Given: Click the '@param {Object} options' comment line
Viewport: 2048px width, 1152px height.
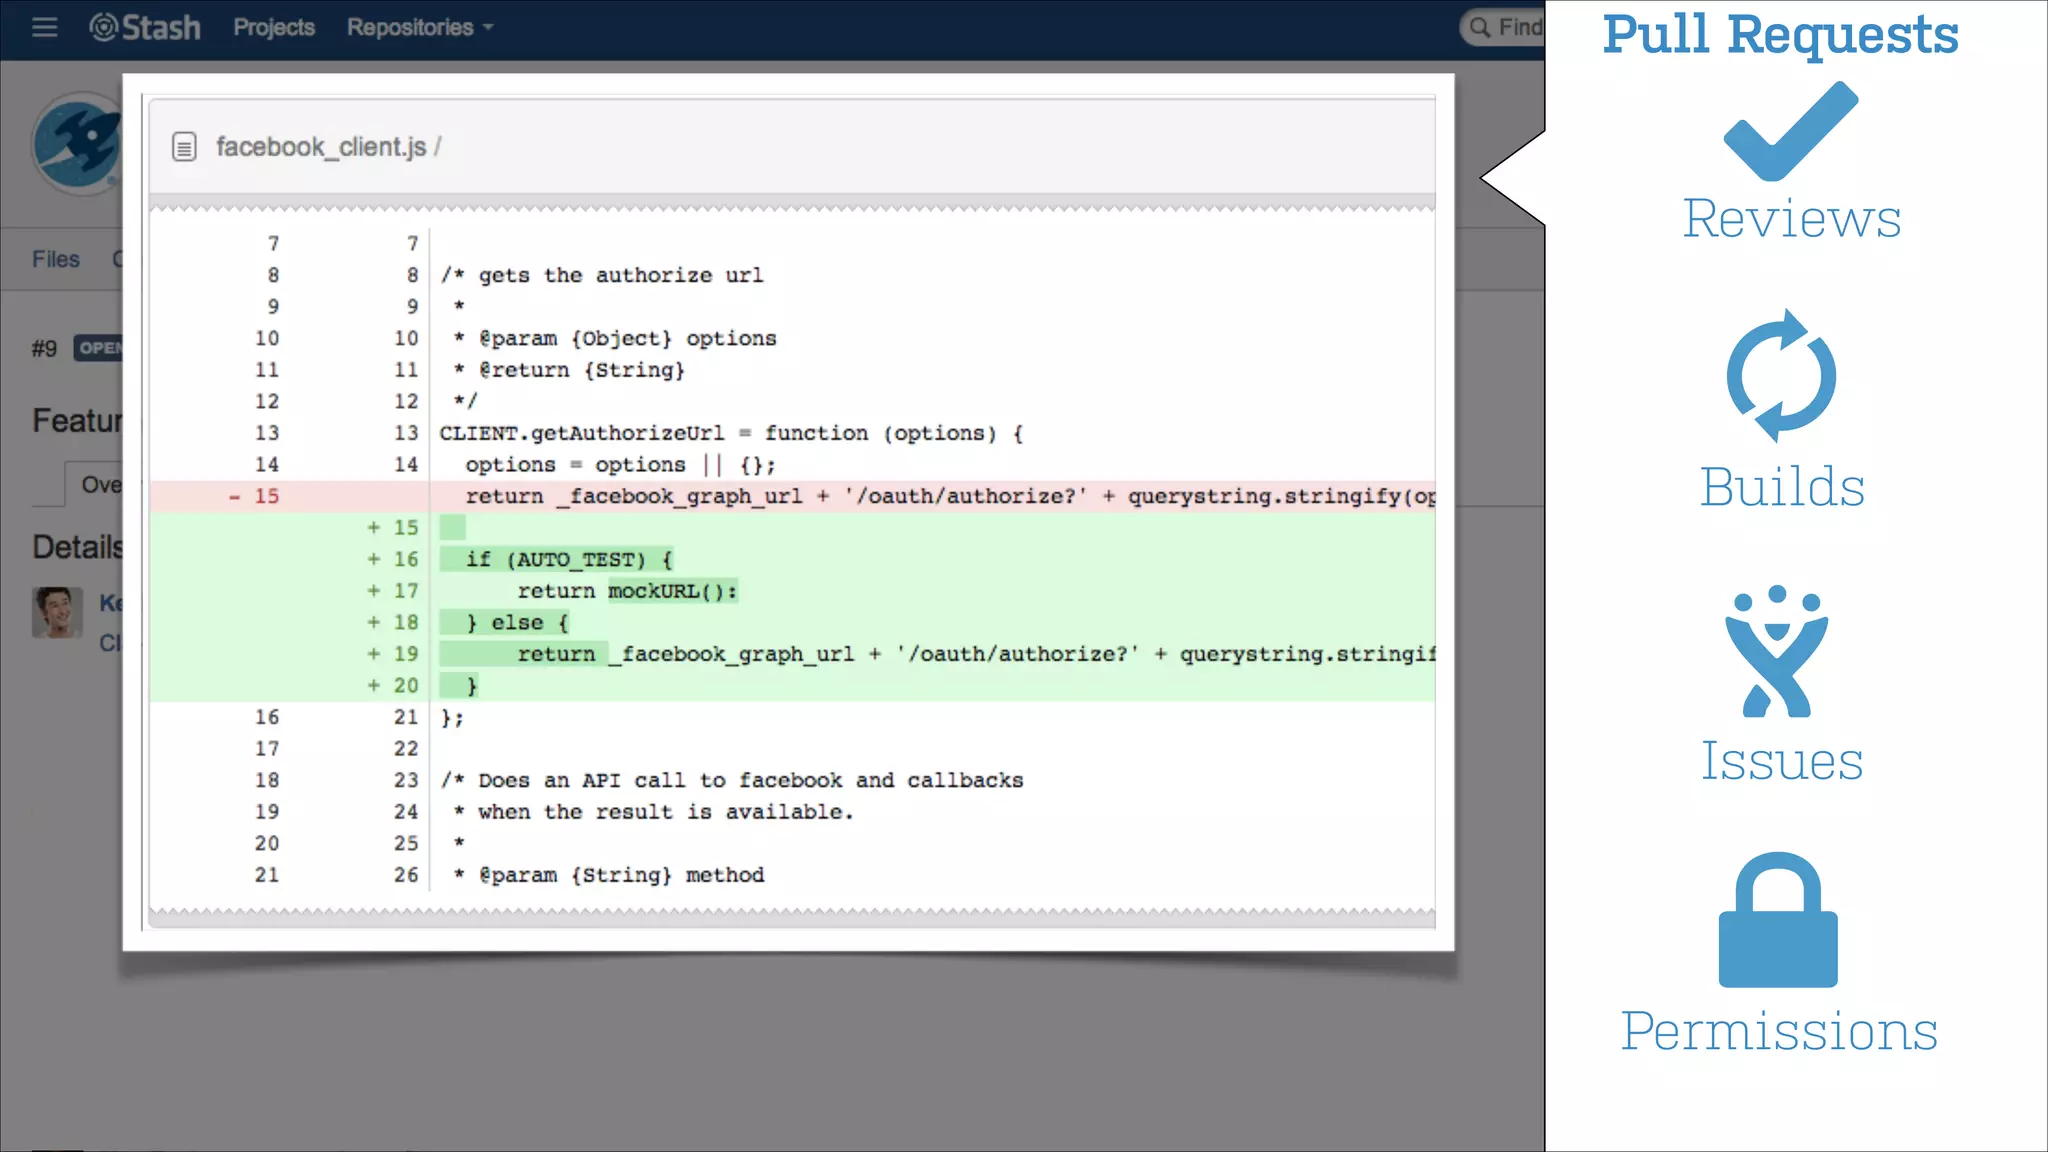Looking at the screenshot, I should click(614, 338).
